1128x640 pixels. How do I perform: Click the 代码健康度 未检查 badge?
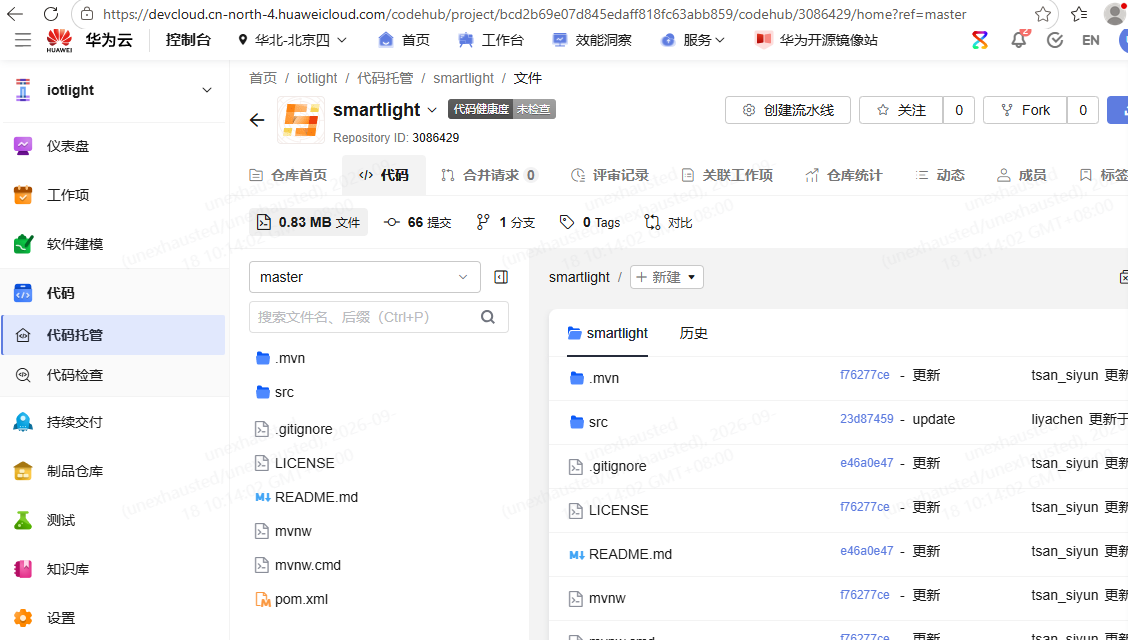(501, 109)
